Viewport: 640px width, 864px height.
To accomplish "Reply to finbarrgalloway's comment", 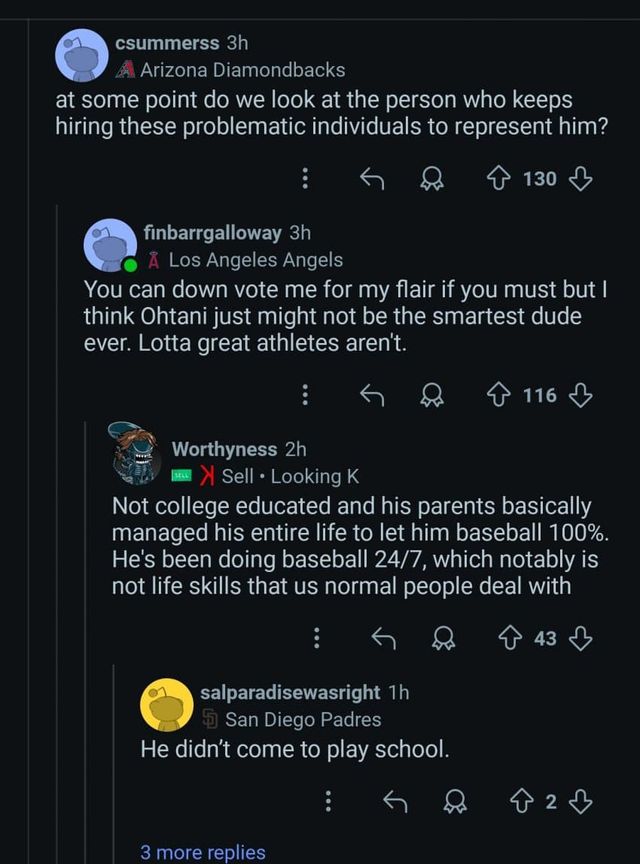I will click(372, 395).
